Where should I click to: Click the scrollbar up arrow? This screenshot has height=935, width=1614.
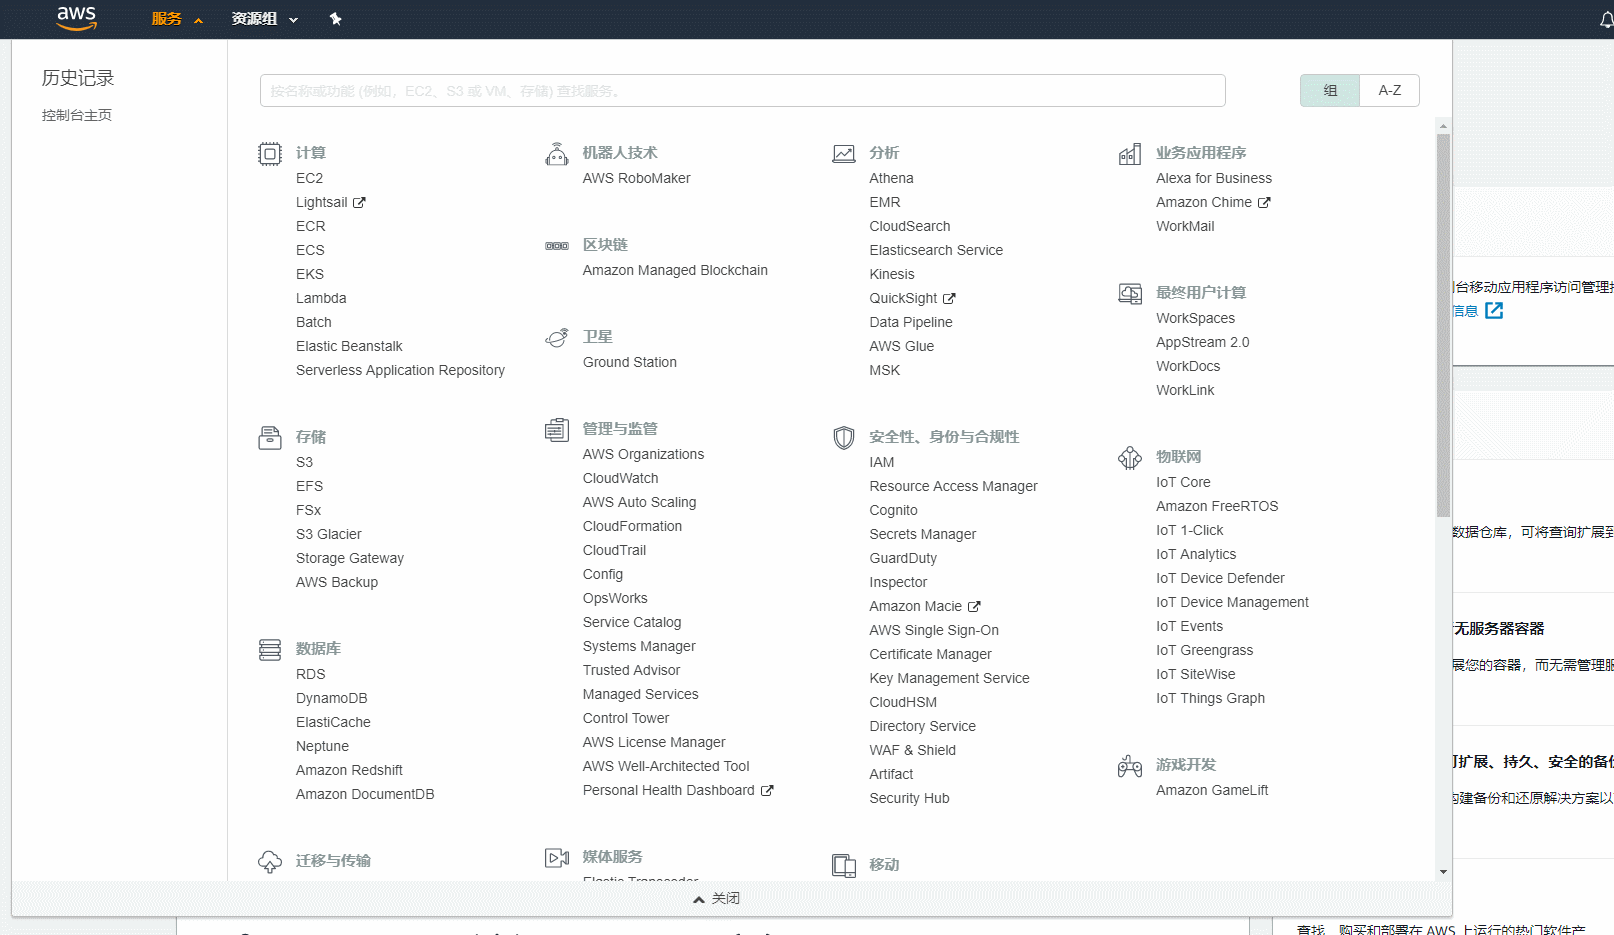tap(1443, 126)
